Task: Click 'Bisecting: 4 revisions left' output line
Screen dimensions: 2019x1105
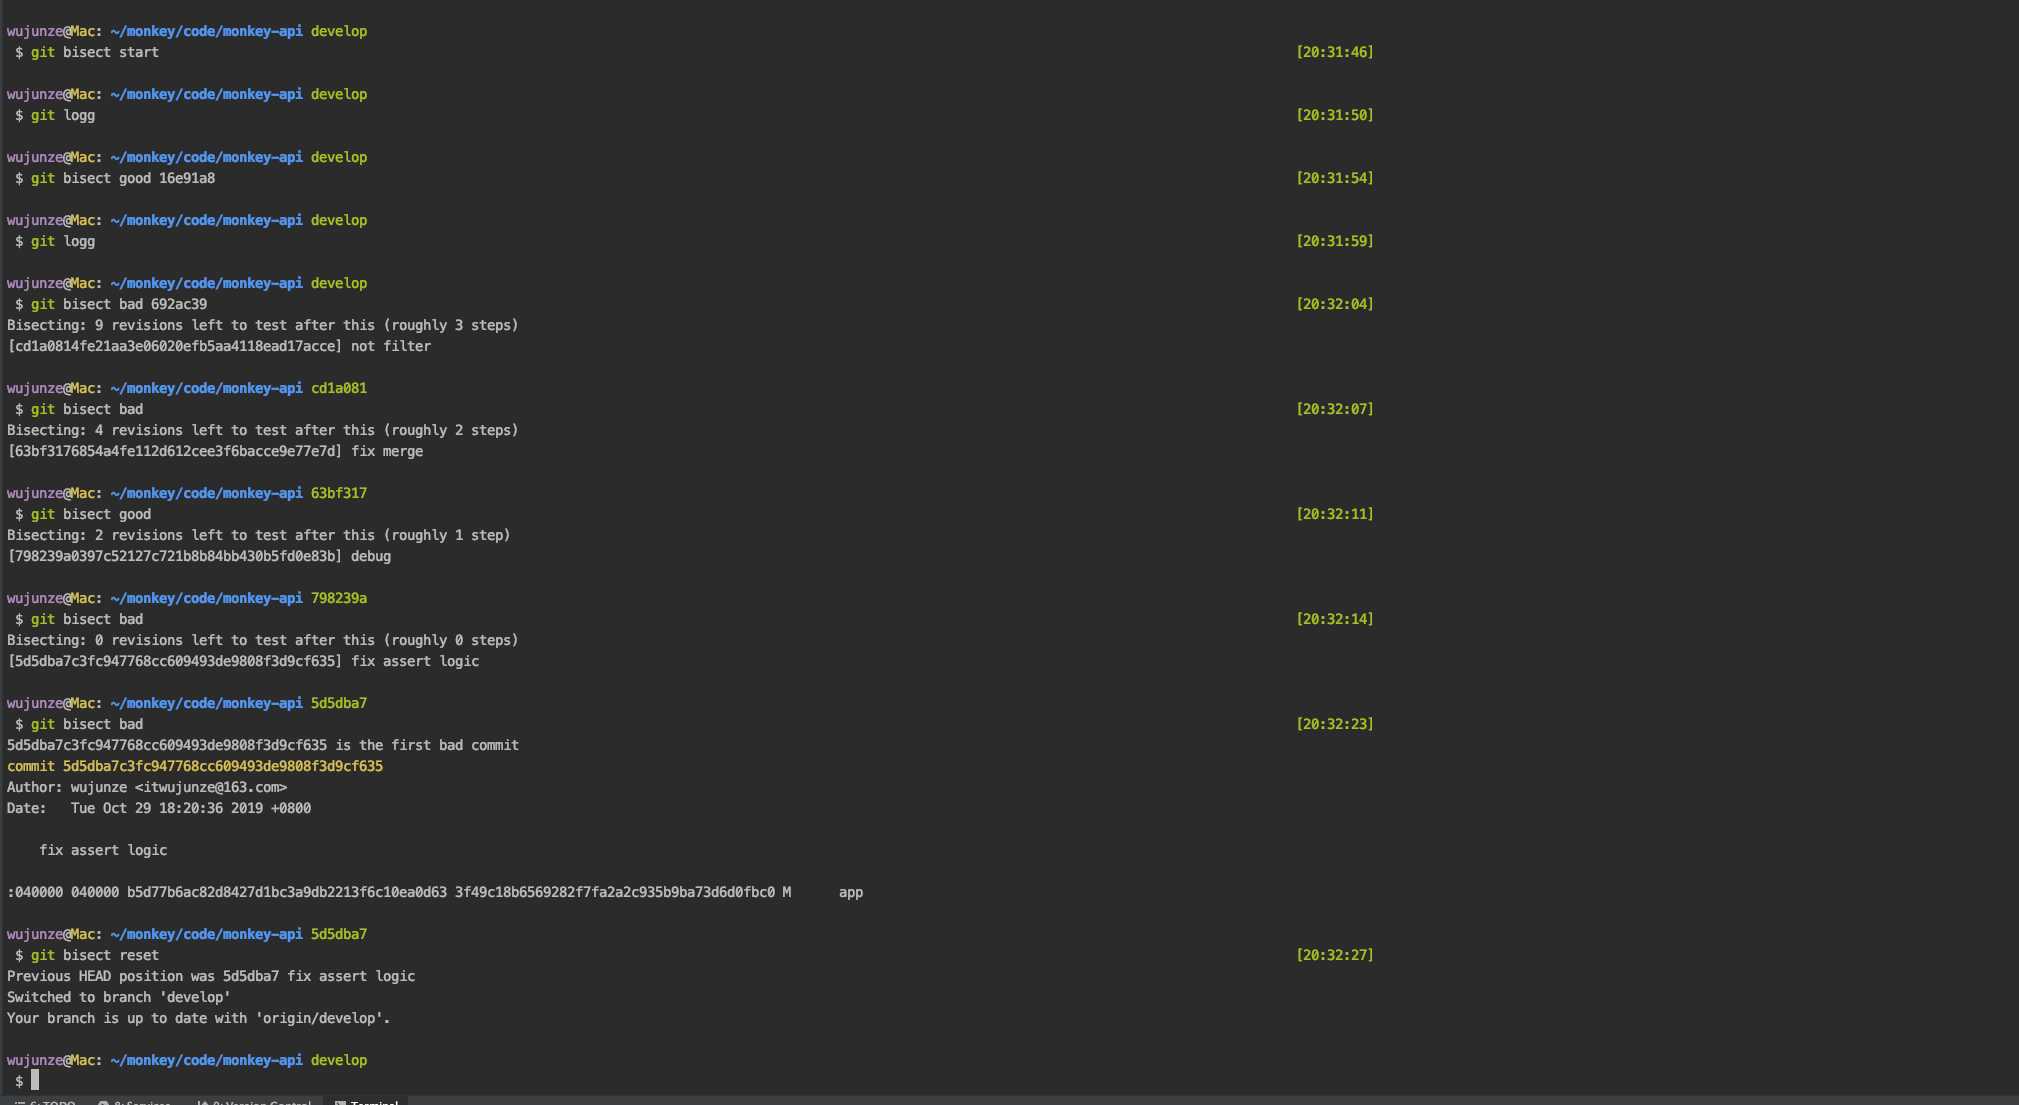Action: (x=263, y=430)
